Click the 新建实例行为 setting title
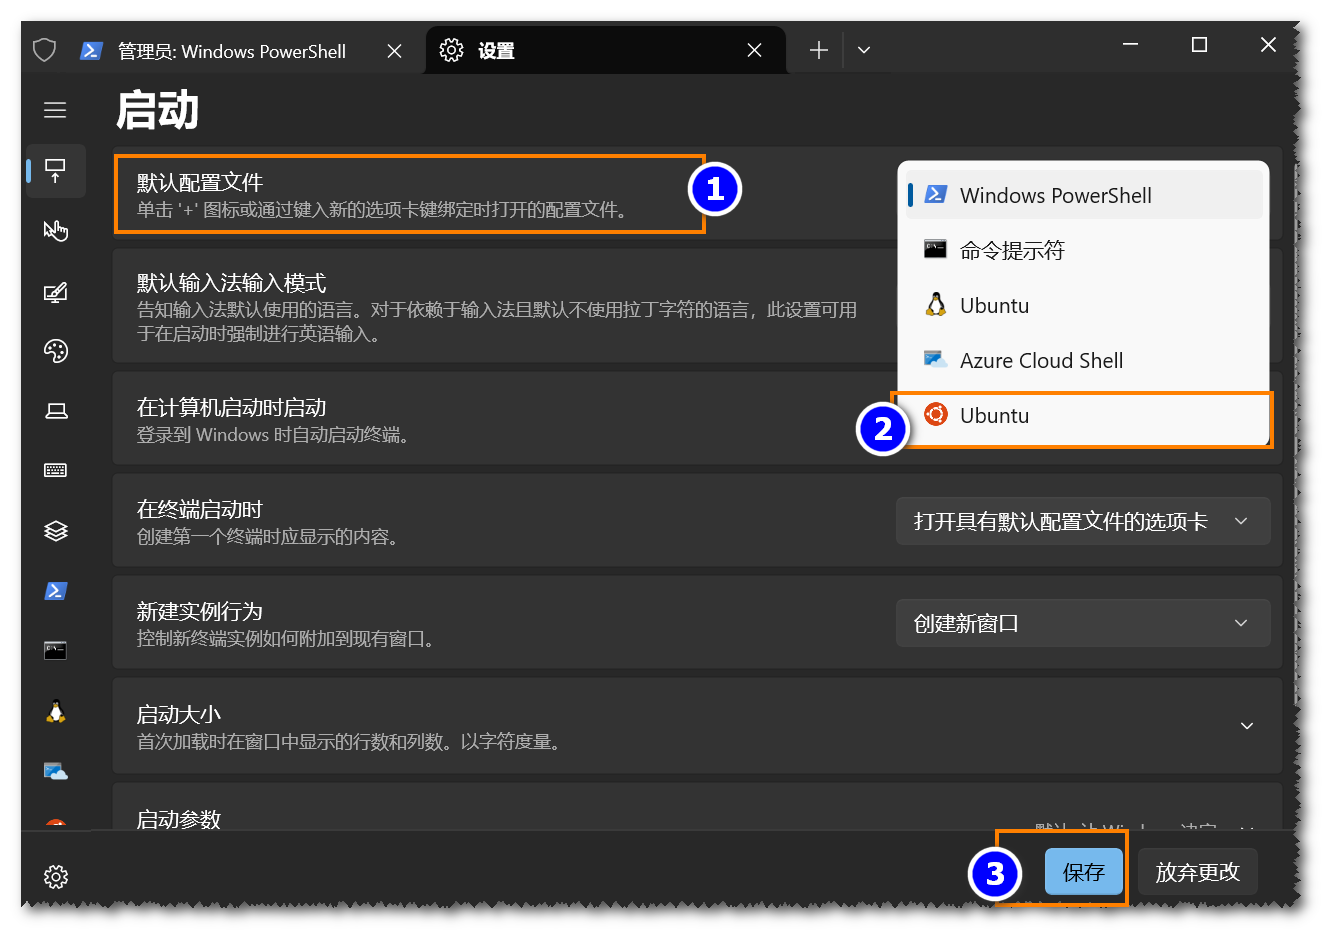Screen dimensions: 1328x935 tap(200, 612)
